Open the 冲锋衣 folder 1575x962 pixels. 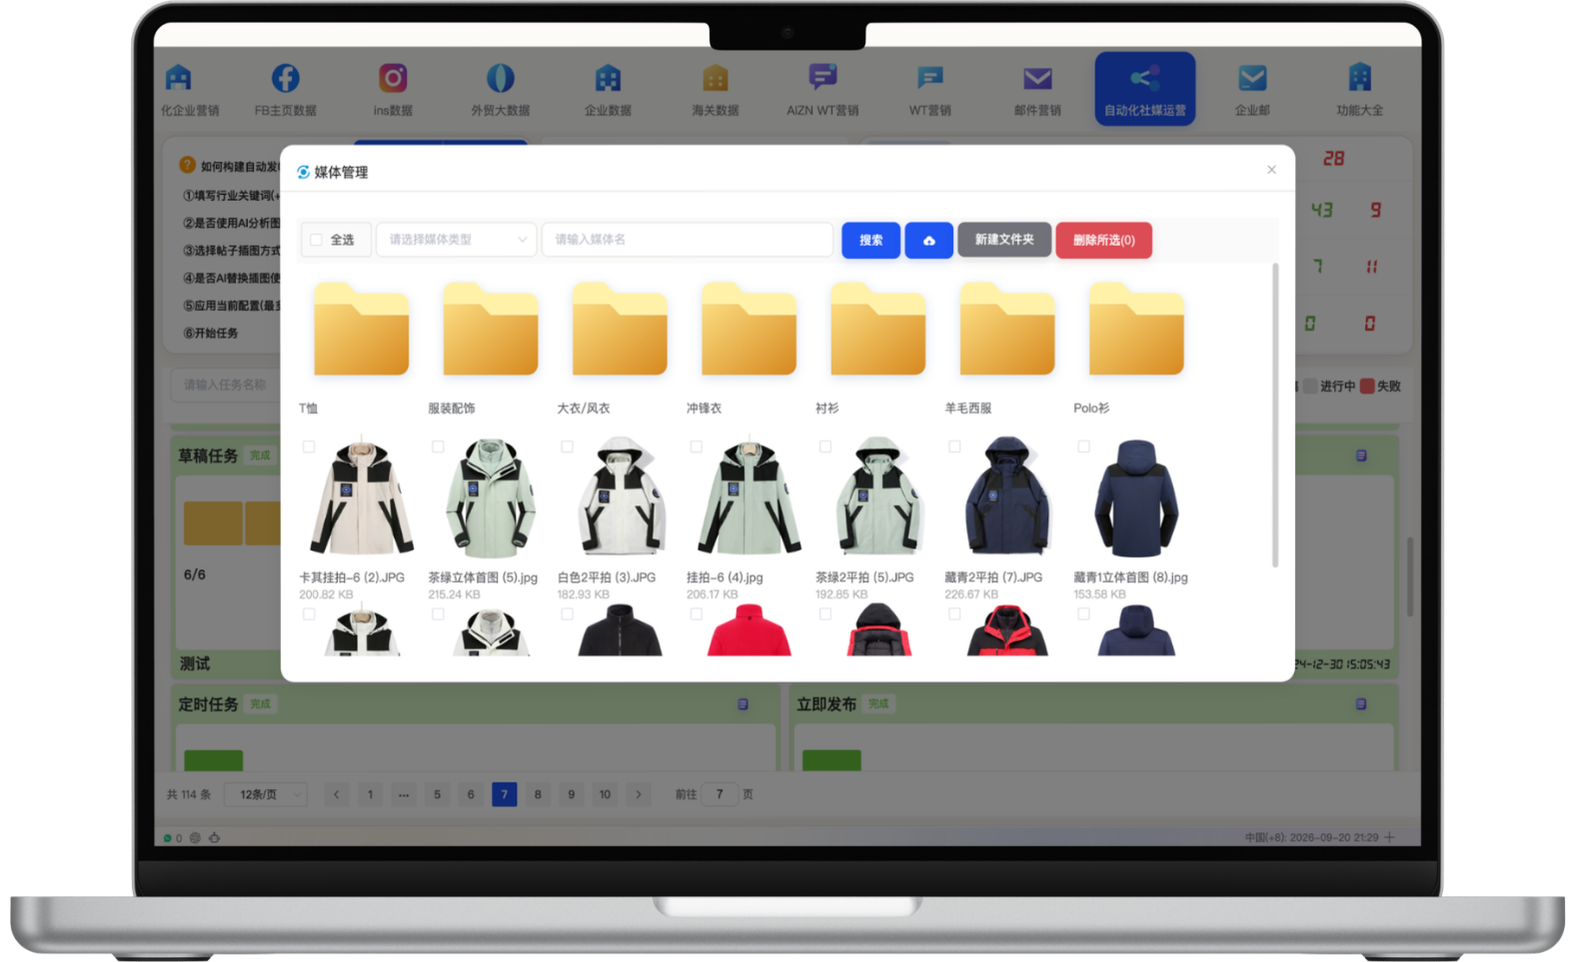point(748,330)
